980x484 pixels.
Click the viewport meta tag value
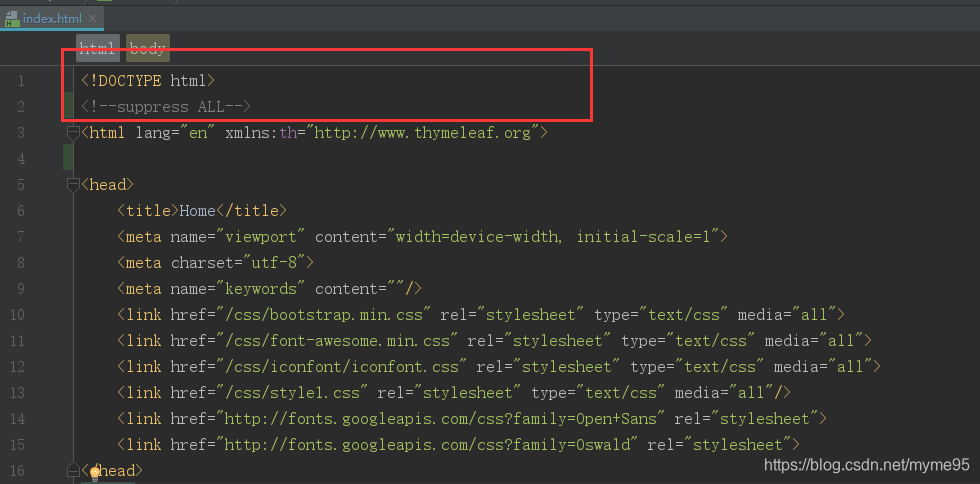266,237
